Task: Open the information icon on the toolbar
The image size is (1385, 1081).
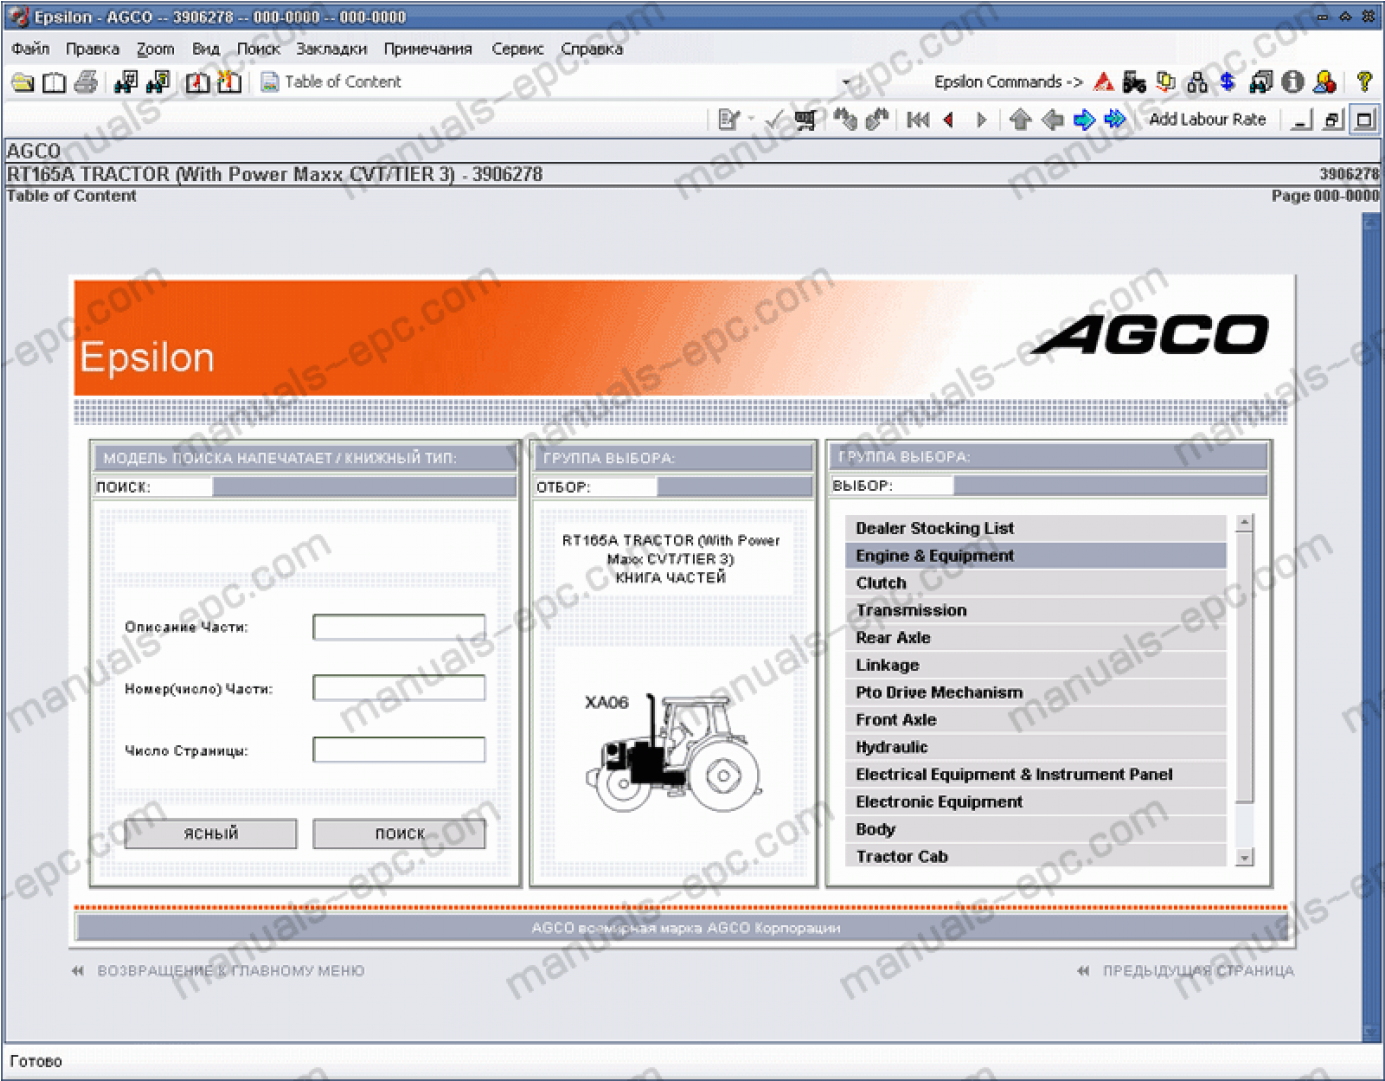Action: pyautogui.click(x=1292, y=82)
